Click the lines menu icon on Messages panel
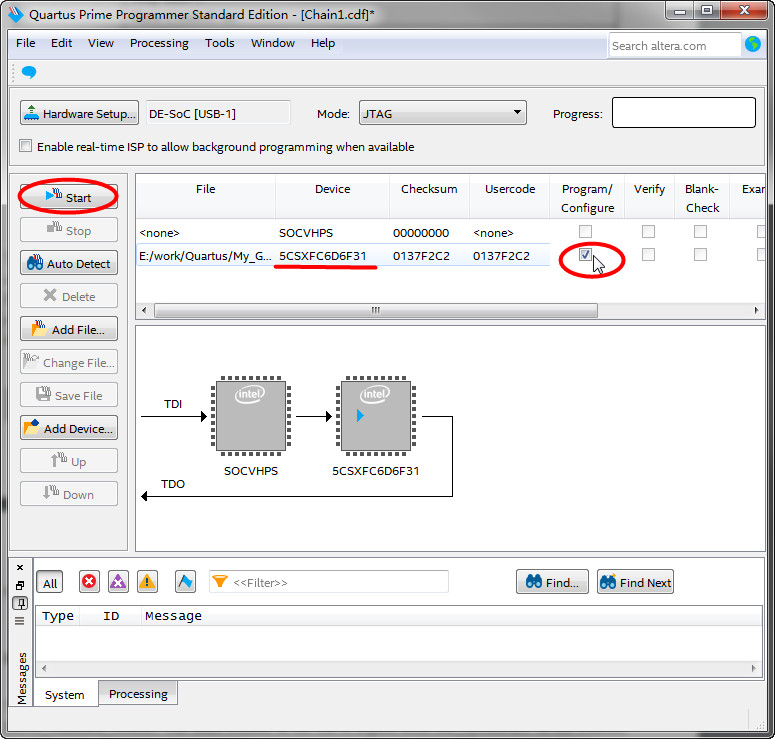The height and width of the screenshot is (739, 775). tap(20, 621)
